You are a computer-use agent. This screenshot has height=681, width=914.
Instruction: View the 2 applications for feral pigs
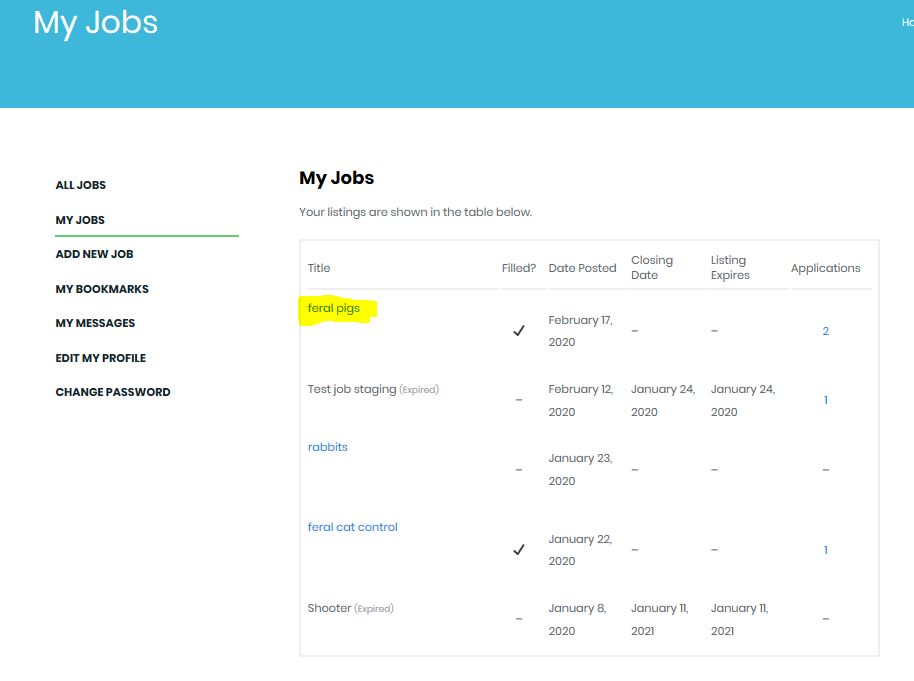(x=825, y=331)
